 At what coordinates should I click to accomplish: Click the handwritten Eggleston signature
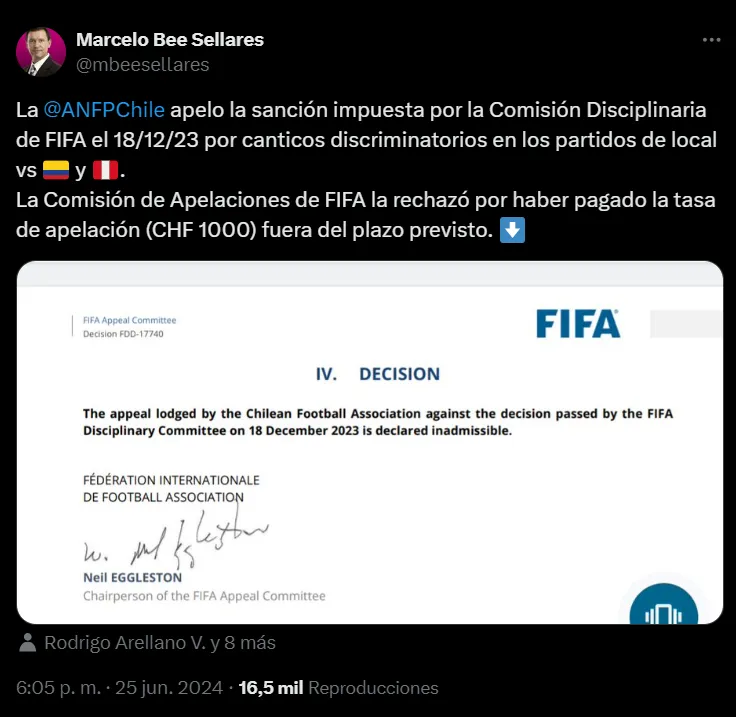176,540
